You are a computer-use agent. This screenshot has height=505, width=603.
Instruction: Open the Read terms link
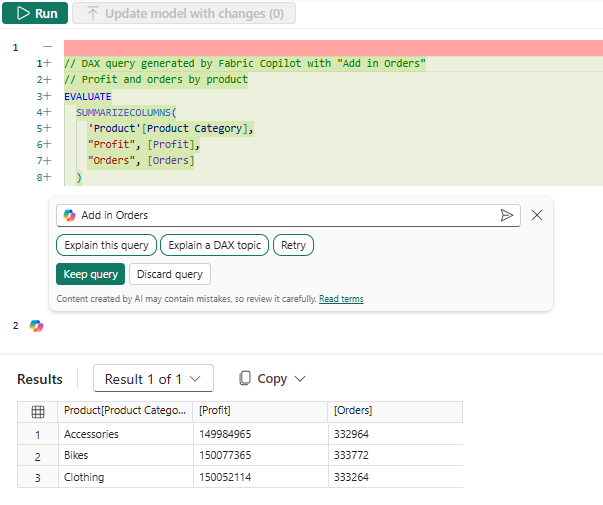(341, 299)
